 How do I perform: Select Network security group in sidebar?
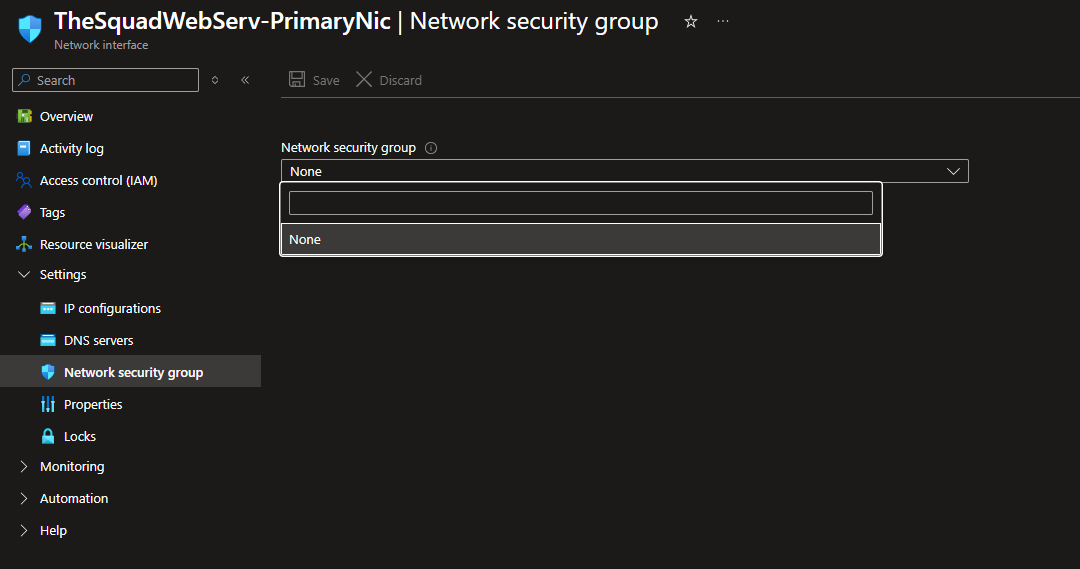click(130, 371)
